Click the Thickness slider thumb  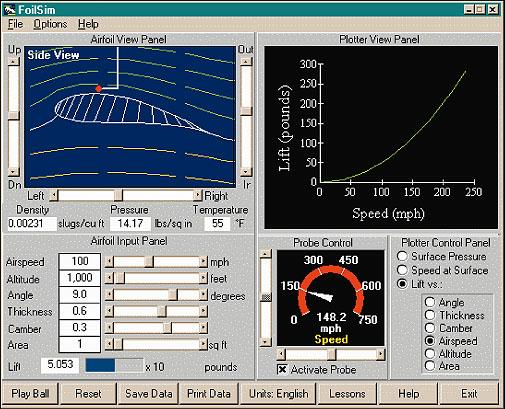point(162,311)
